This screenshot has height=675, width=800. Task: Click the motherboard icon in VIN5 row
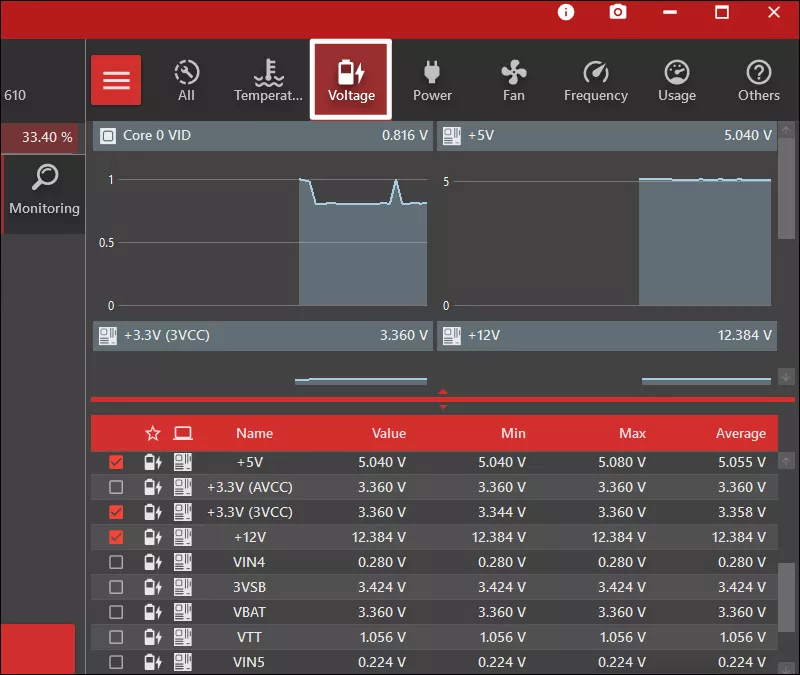click(183, 662)
